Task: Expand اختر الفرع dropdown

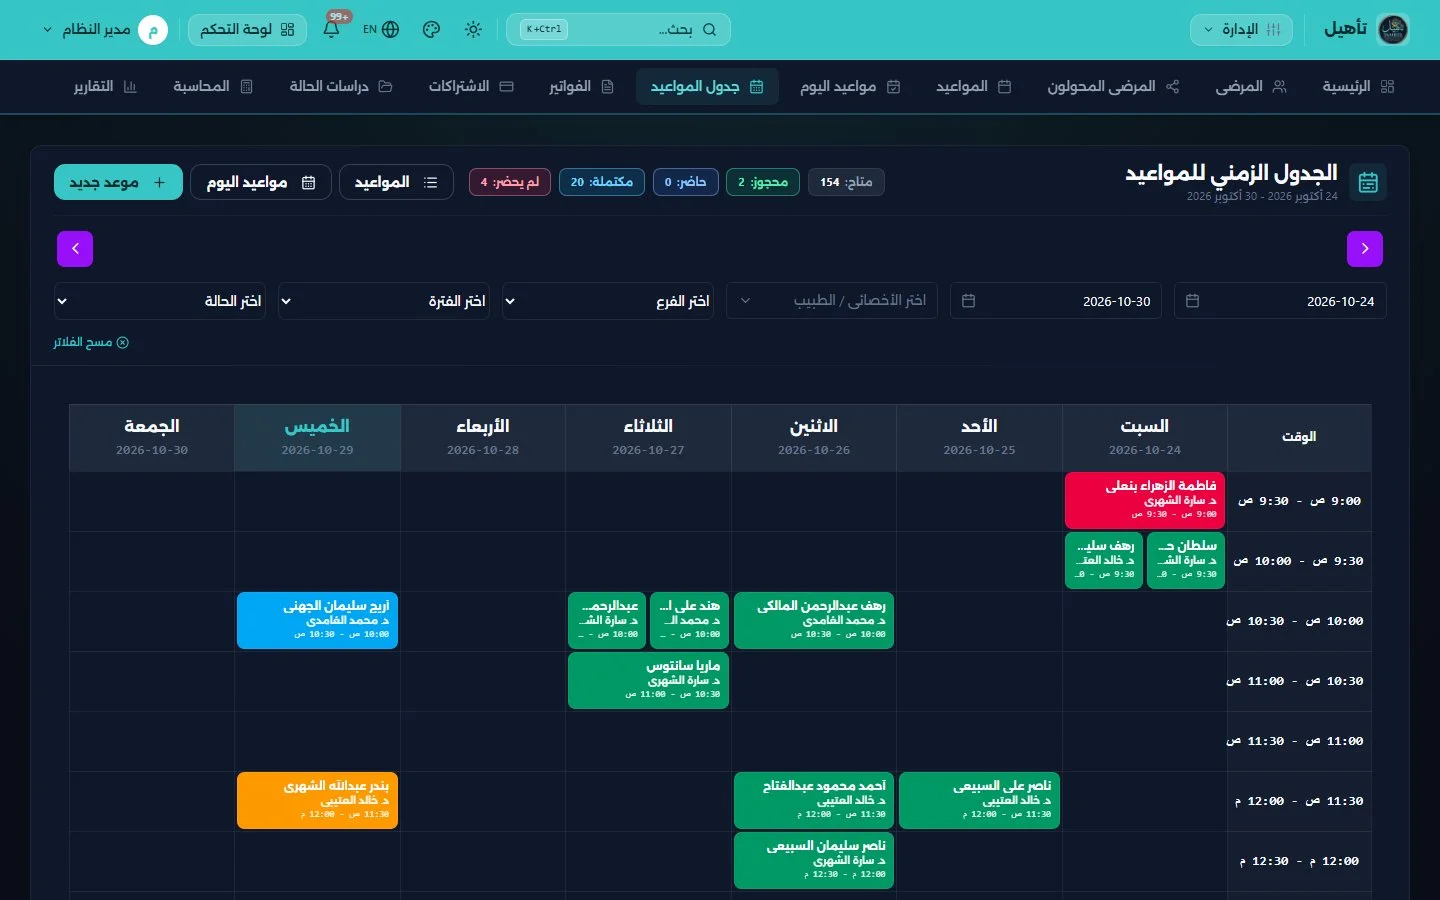Action: click(x=608, y=301)
